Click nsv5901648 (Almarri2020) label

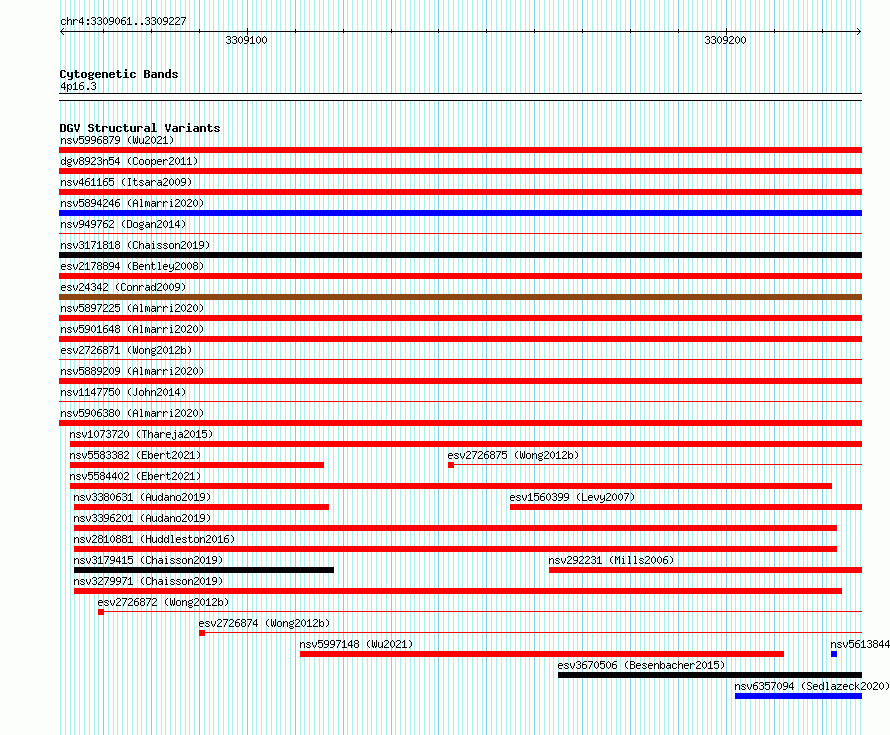tap(132, 329)
